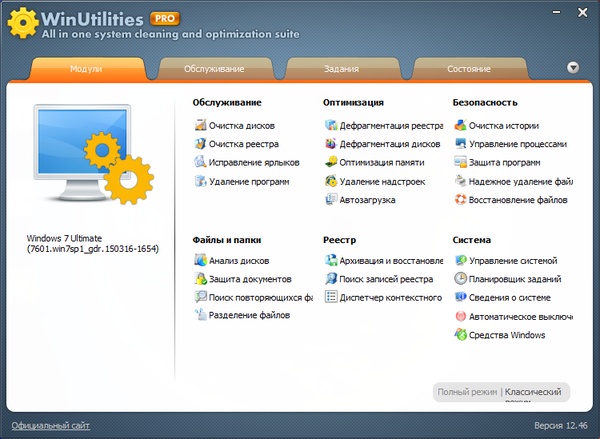This screenshot has width=600, height=439.
Task: Click the Дефрагментация дисков icon
Action: click(331, 144)
